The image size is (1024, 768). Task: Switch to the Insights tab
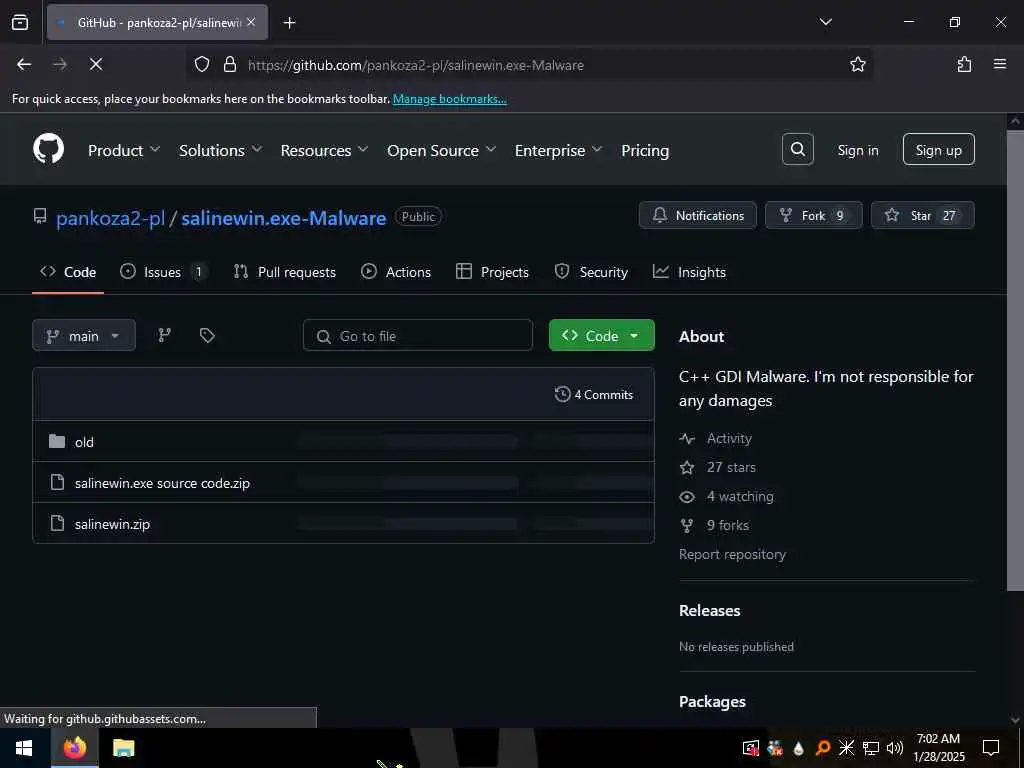[690, 272]
